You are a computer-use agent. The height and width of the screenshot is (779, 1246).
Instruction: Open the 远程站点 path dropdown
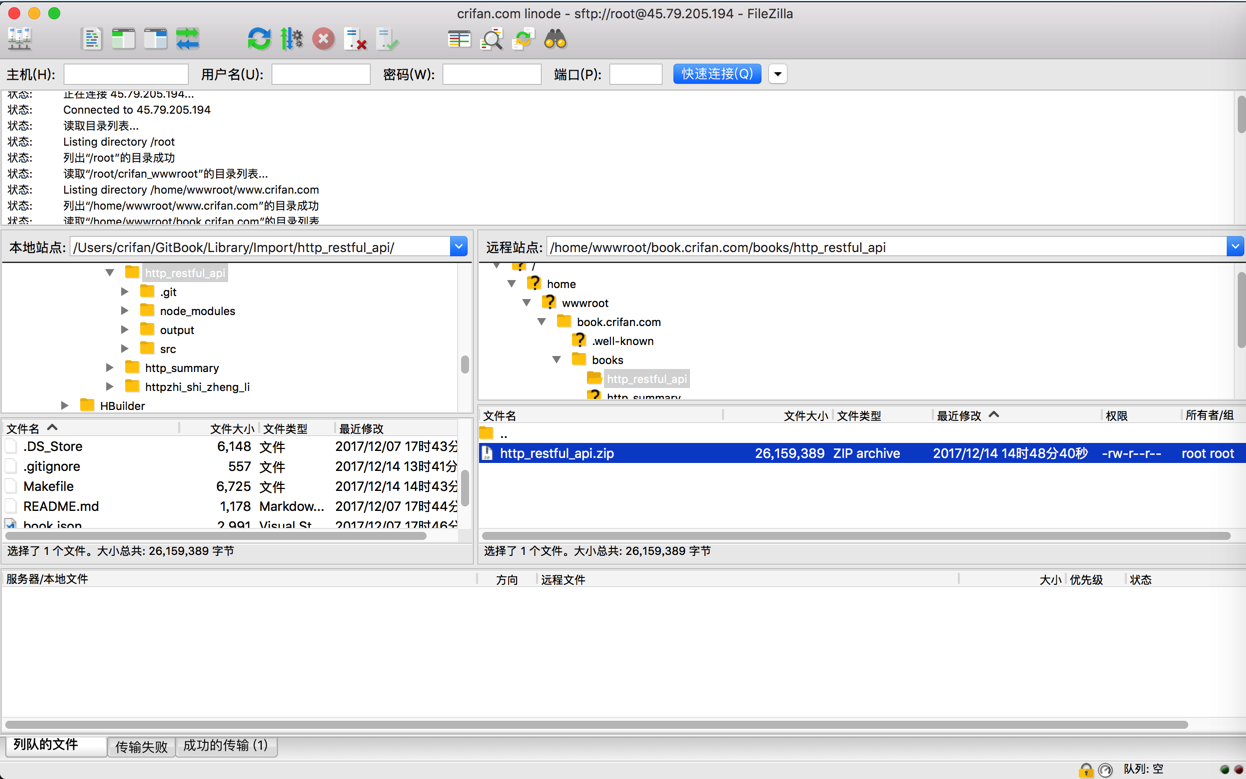point(1235,247)
